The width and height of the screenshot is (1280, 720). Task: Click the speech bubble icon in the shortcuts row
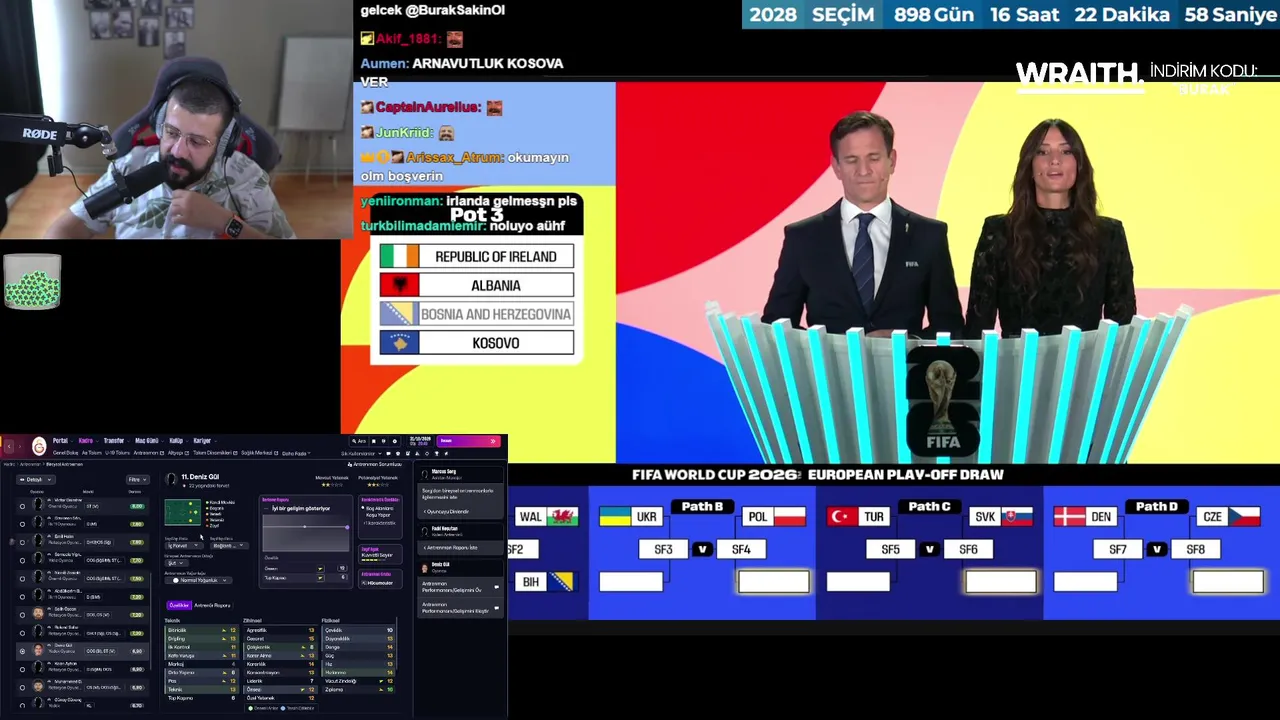(388, 453)
